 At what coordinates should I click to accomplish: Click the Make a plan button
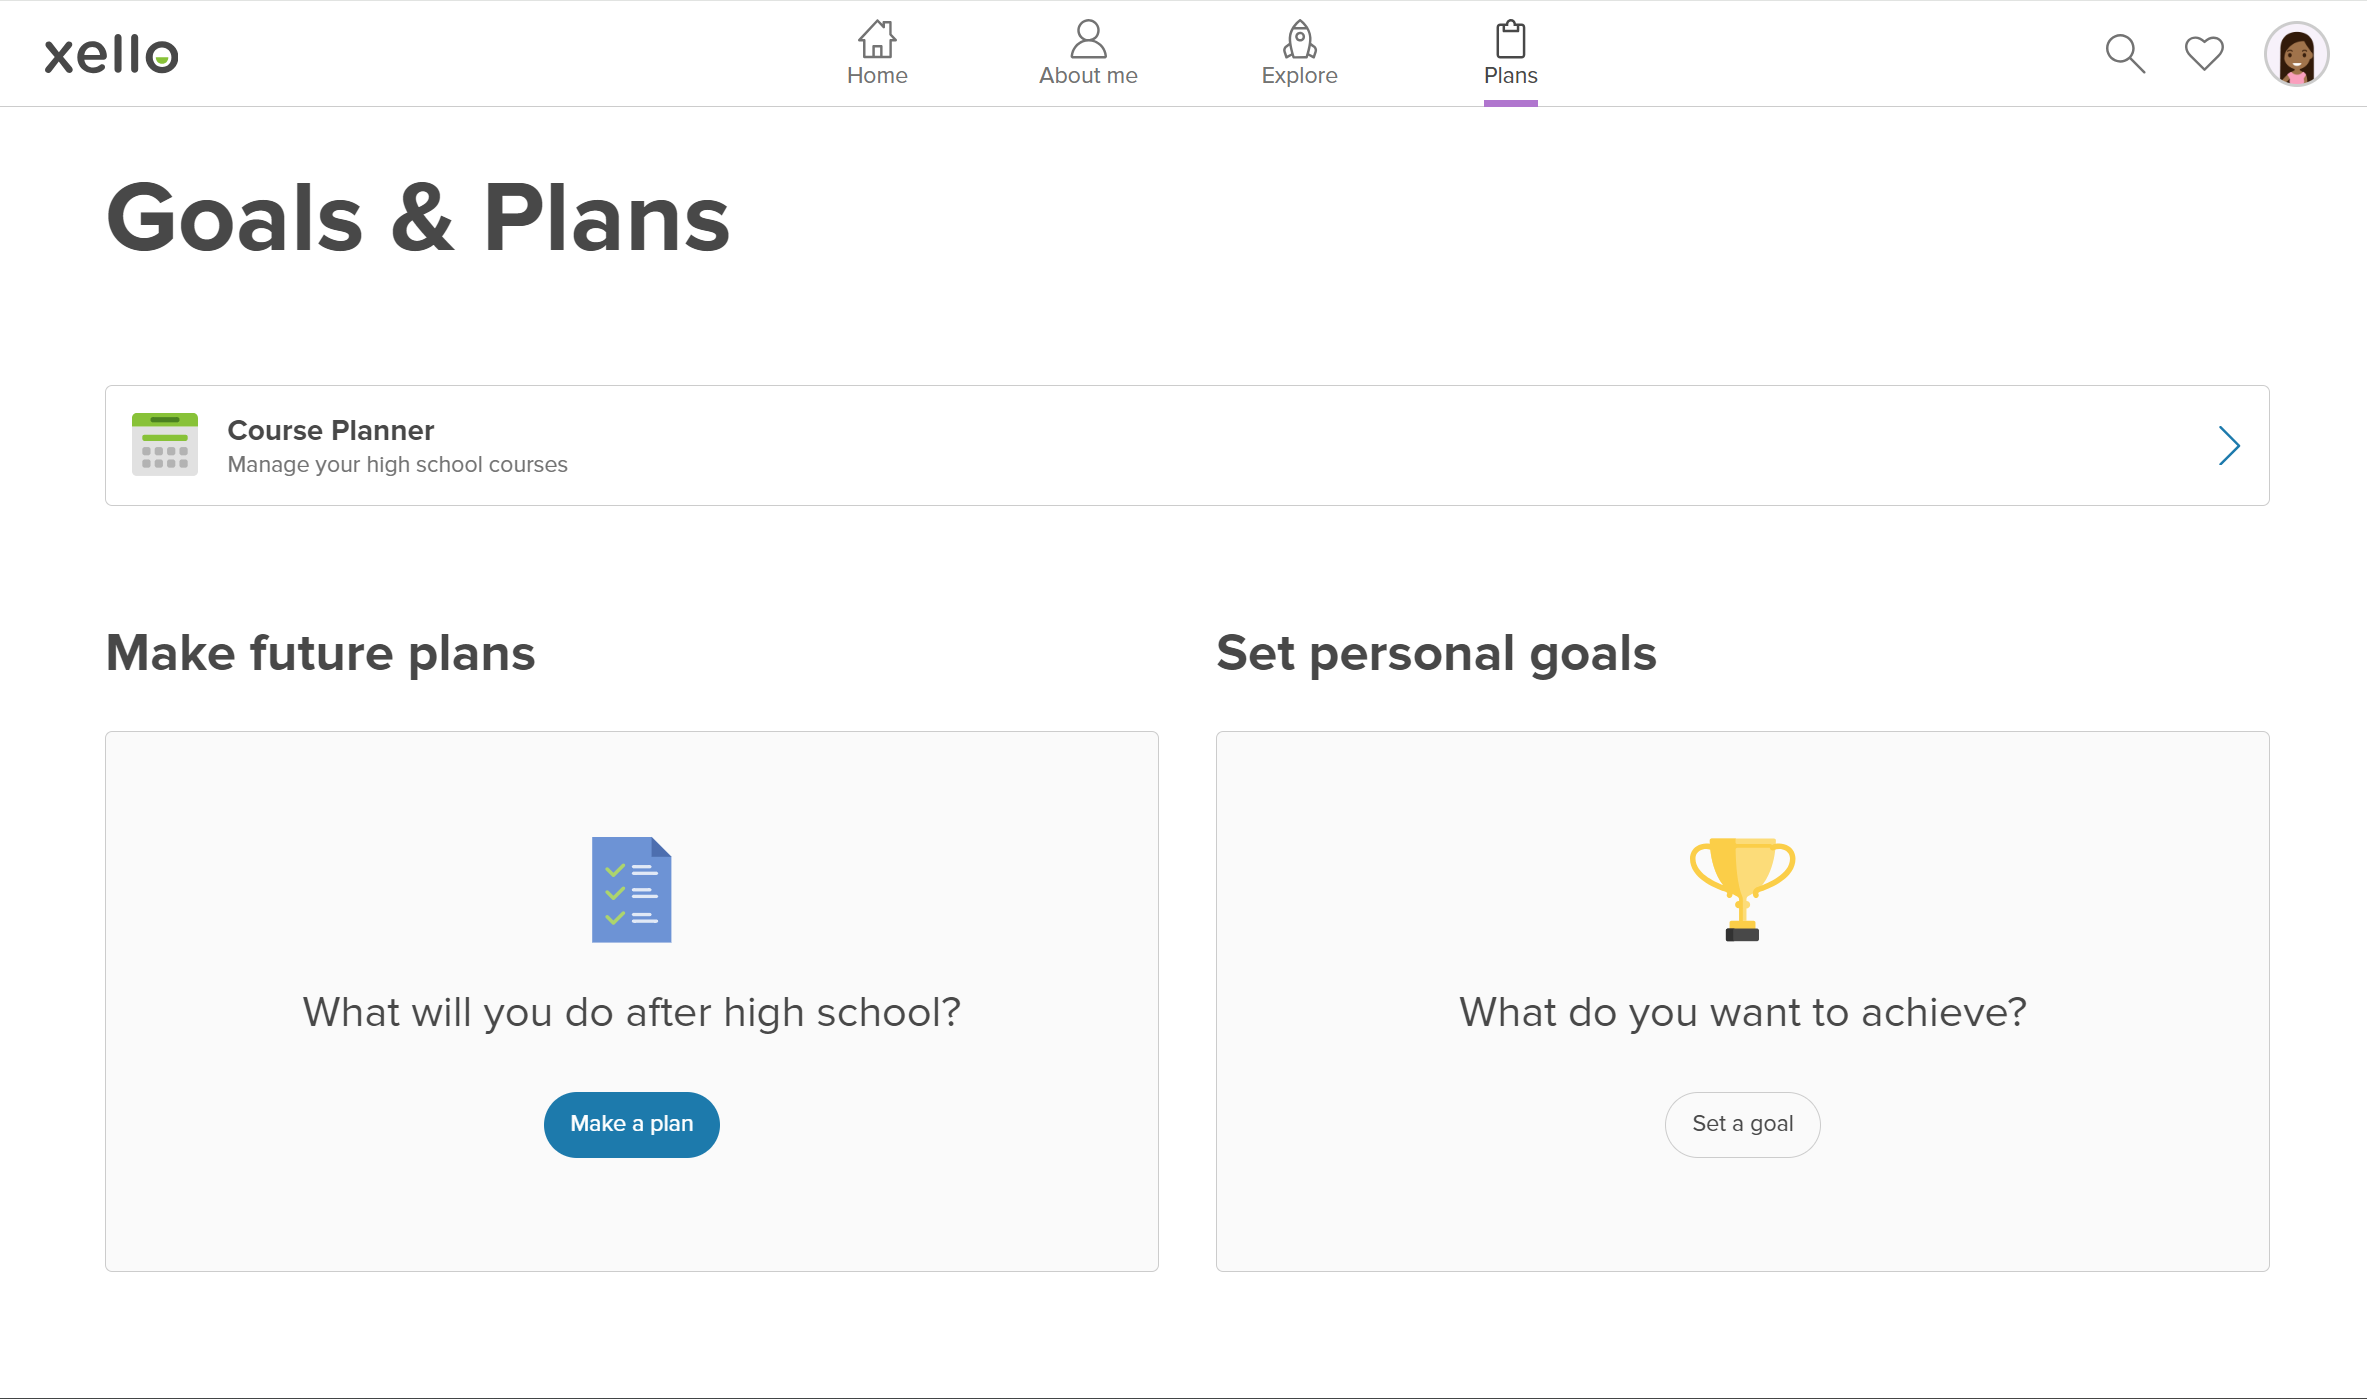pos(632,1124)
